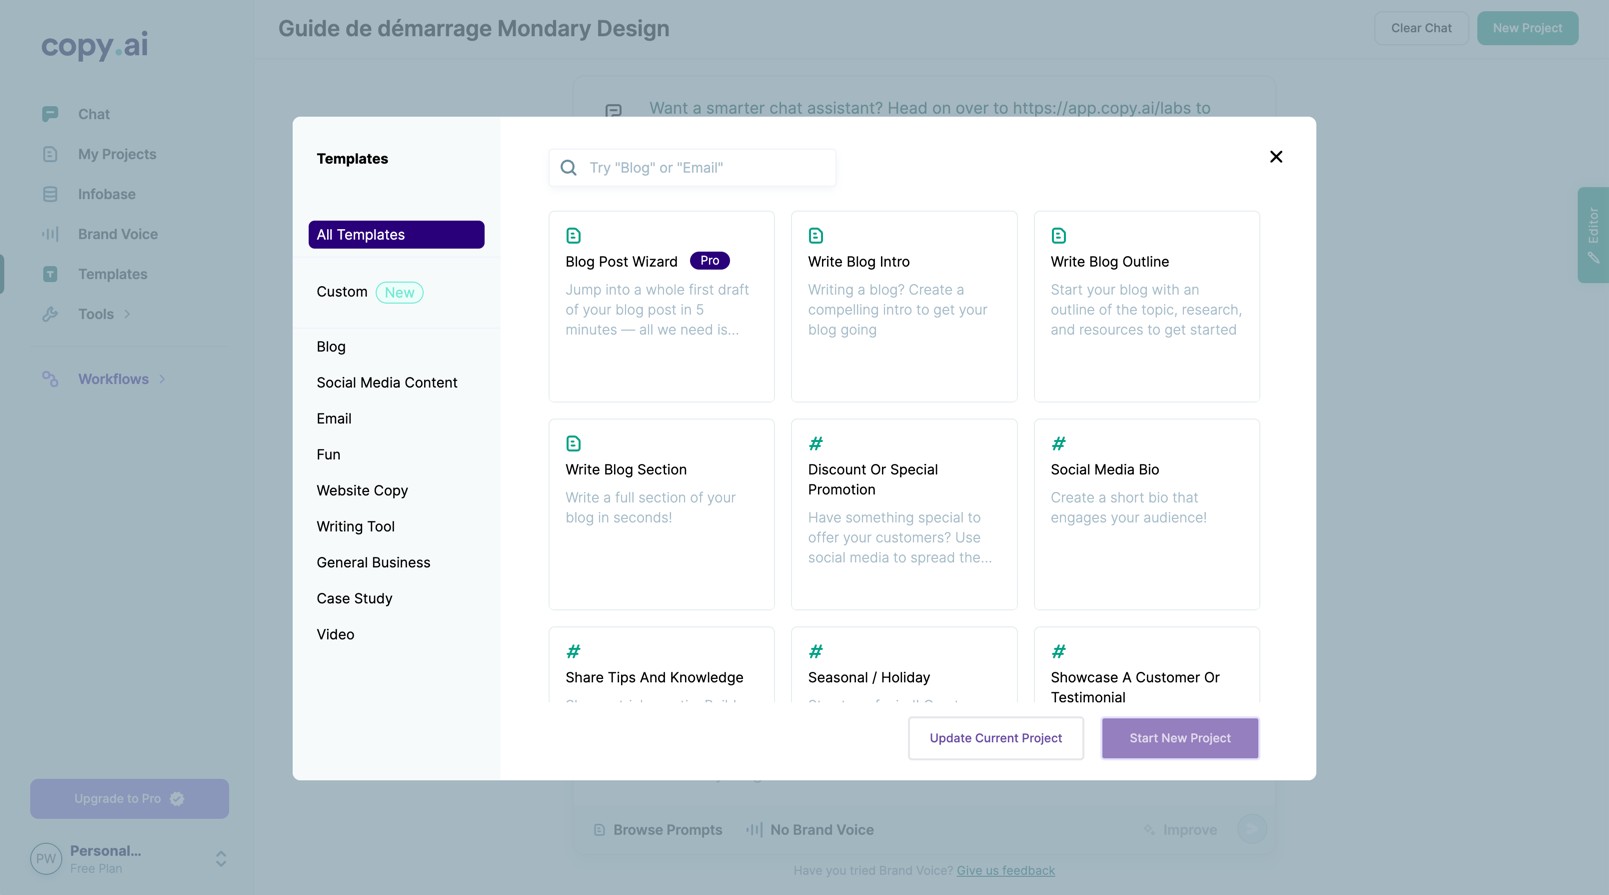Select the General Business category
Image resolution: width=1609 pixels, height=895 pixels.
374,563
